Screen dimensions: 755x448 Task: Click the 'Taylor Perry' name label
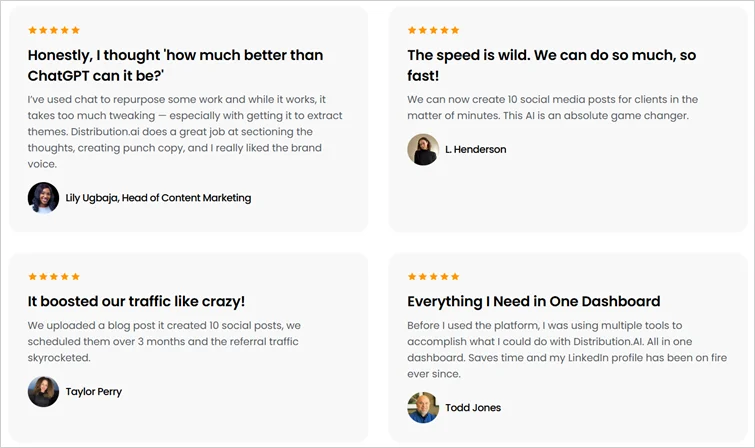coord(94,392)
